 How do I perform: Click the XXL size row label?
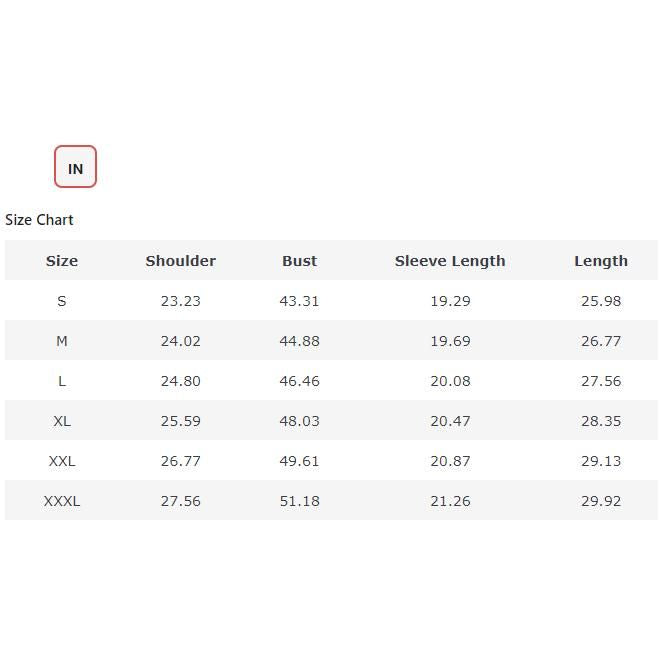[62, 461]
